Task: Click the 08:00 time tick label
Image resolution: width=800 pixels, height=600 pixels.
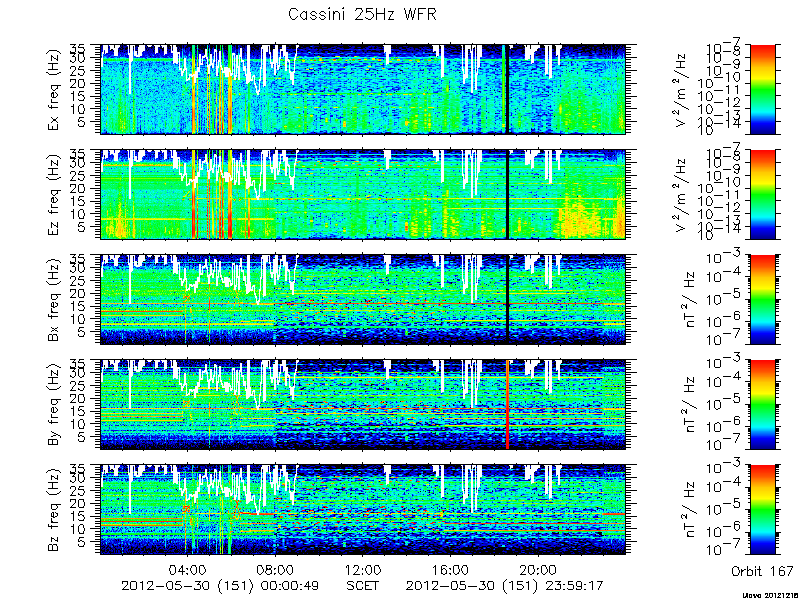Action: tap(276, 569)
